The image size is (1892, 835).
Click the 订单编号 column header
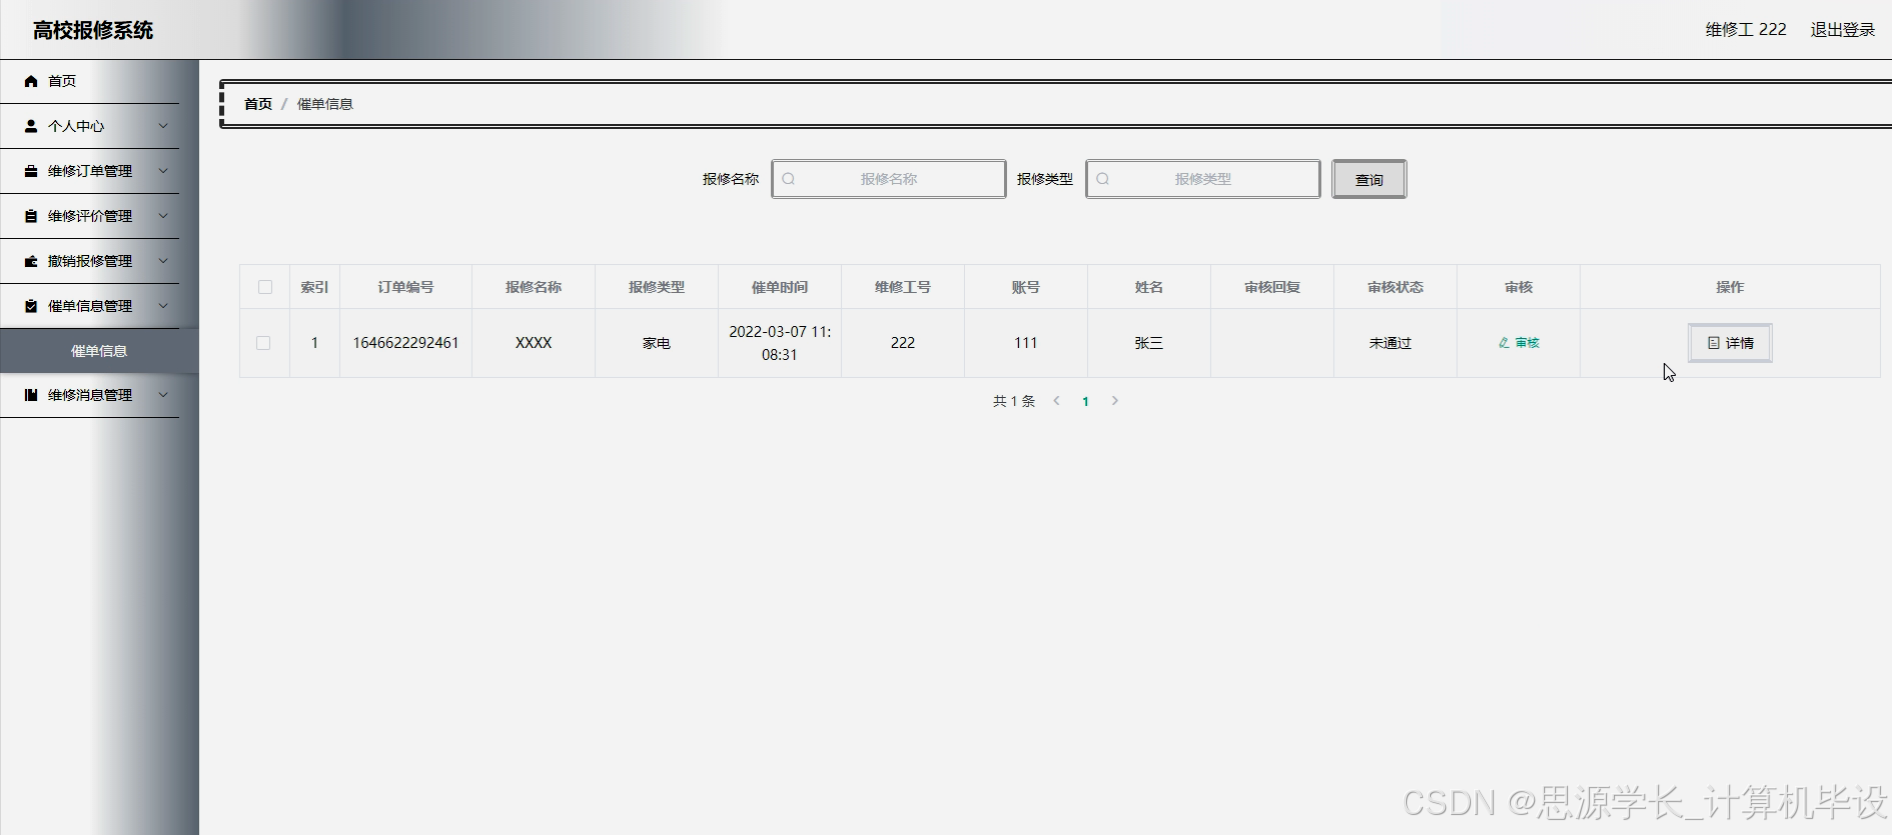tap(406, 287)
